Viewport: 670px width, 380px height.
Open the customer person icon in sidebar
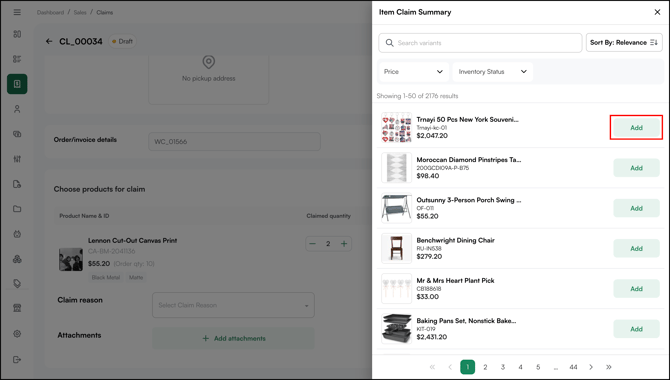point(17,109)
